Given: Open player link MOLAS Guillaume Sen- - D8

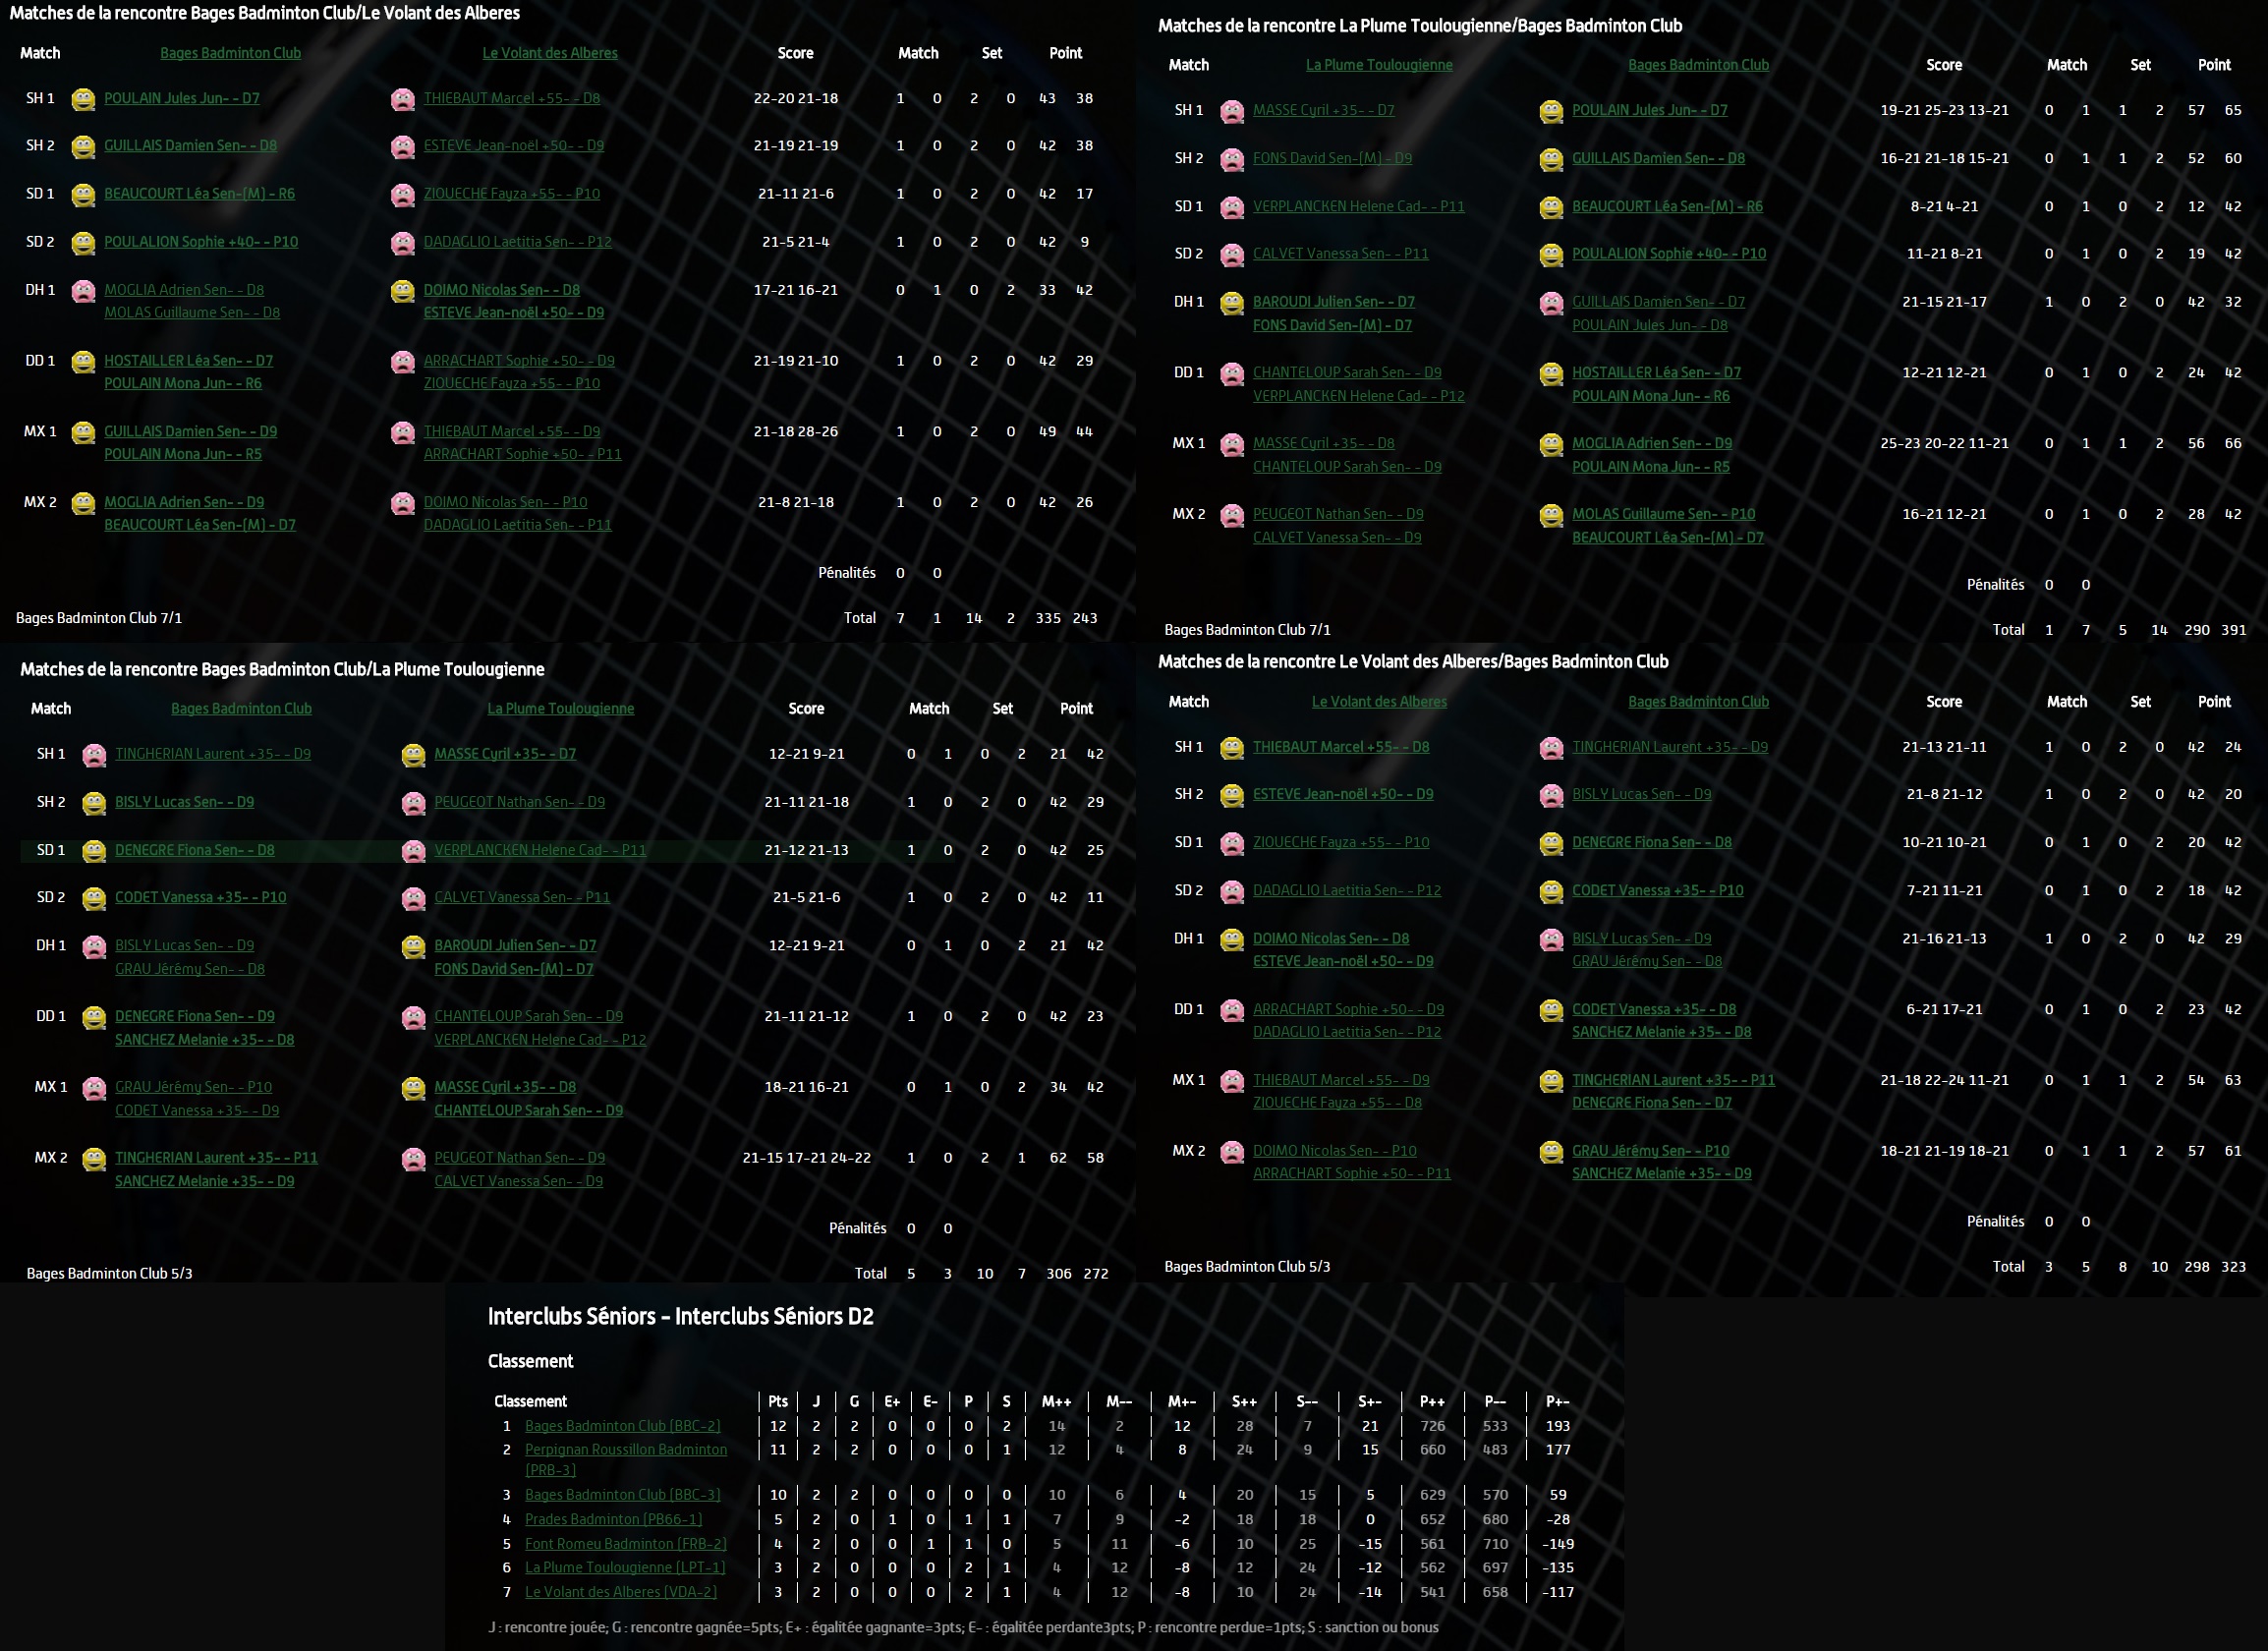Looking at the screenshot, I should click(192, 312).
